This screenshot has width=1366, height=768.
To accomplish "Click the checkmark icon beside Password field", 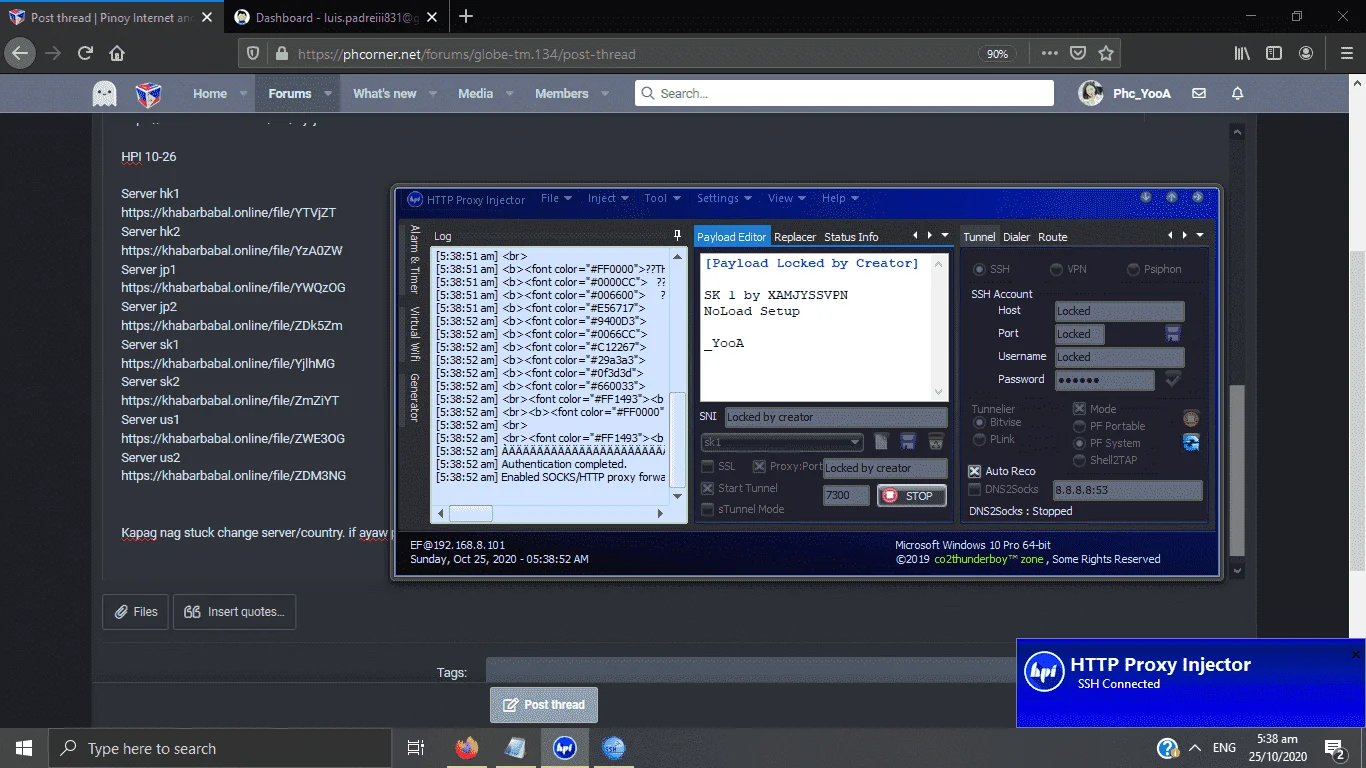I will pyautogui.click(x=1173, y=379).
